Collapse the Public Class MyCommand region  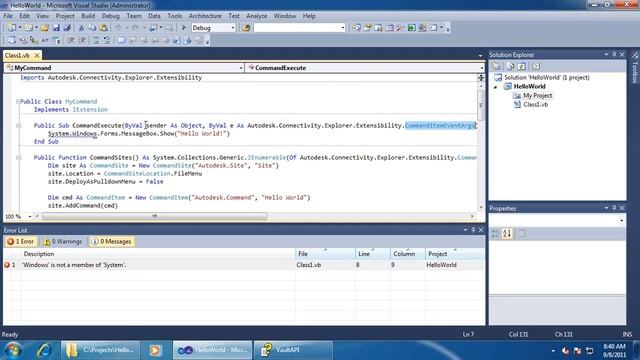pos(18,101)
